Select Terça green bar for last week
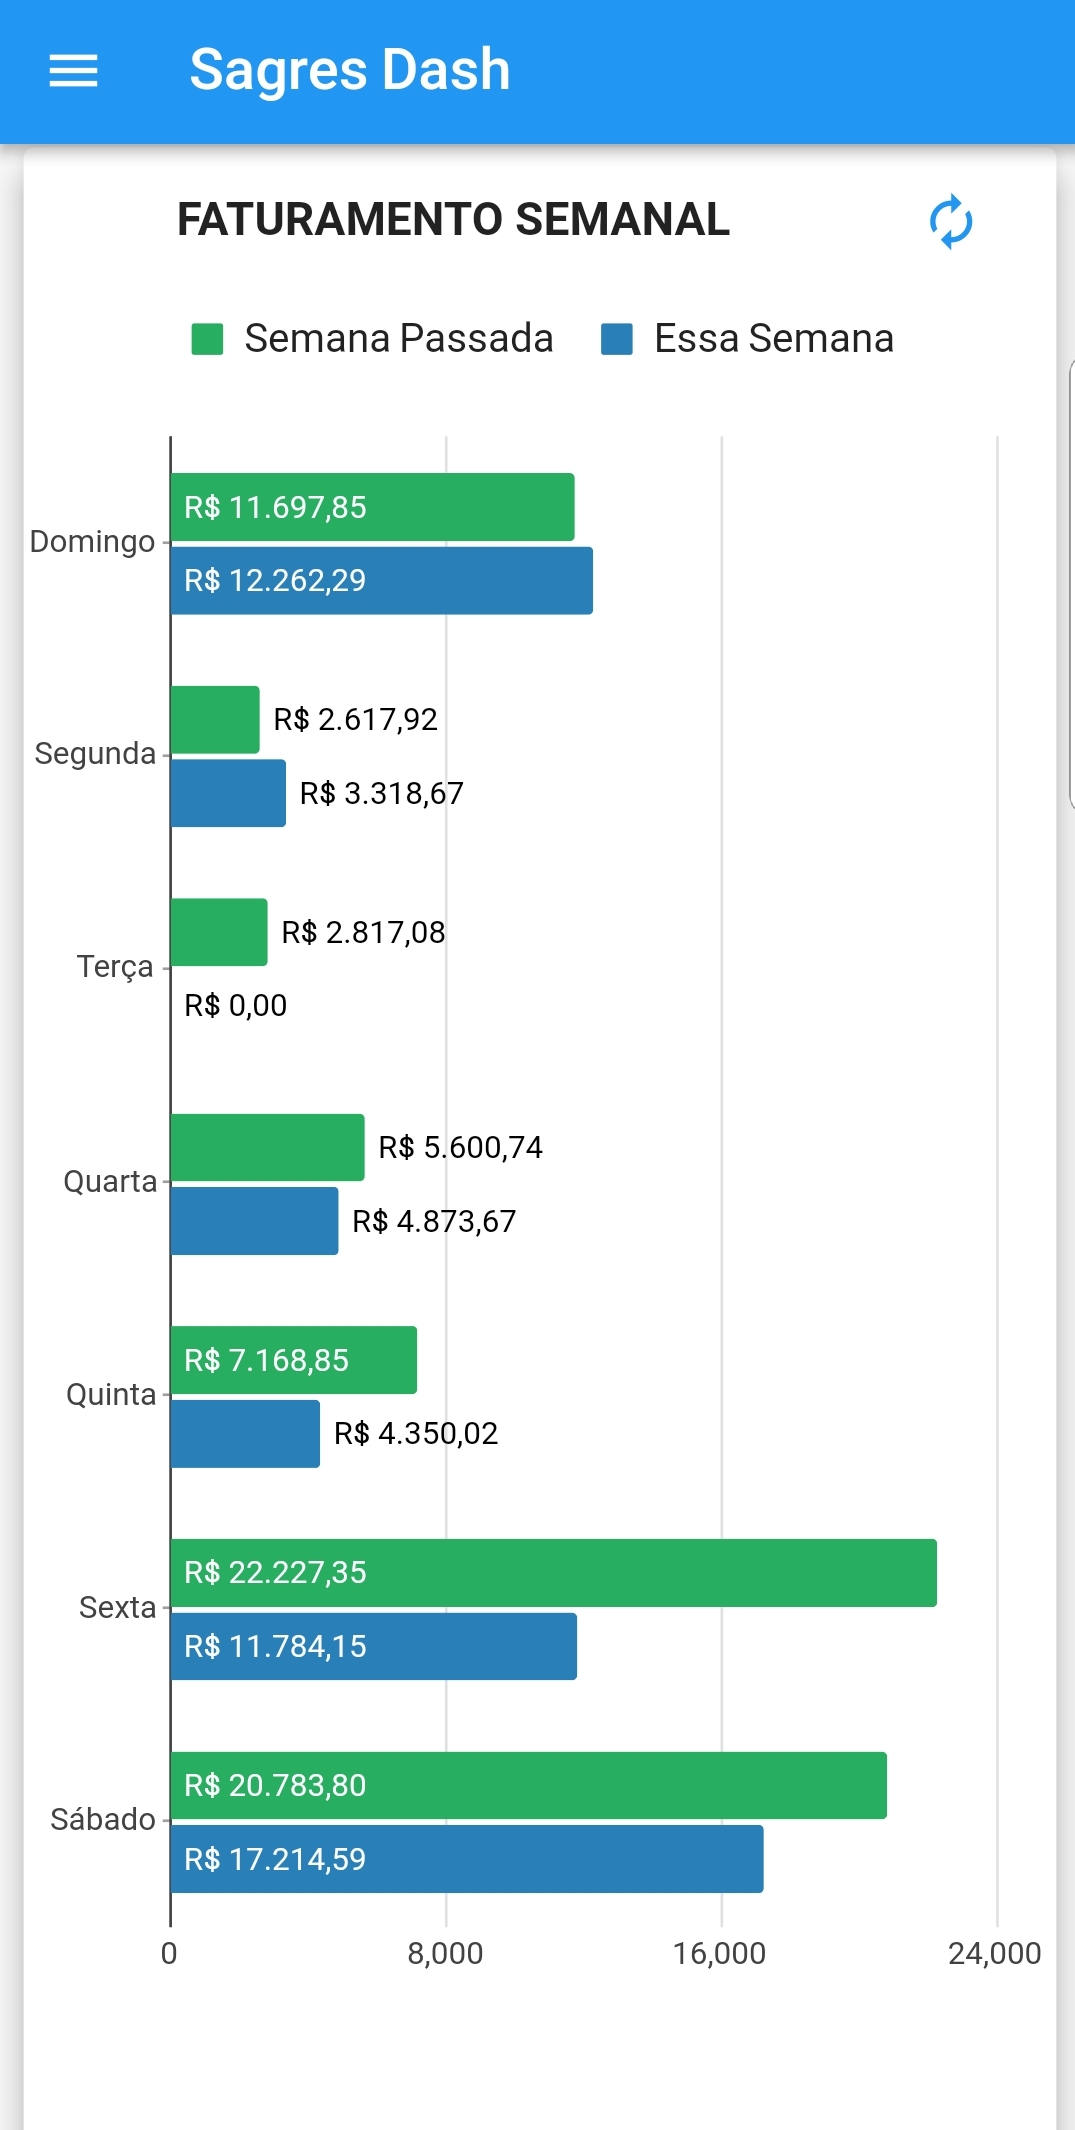The width and height of the screenshot is (1075, 2130). click(x=219, y=932)
